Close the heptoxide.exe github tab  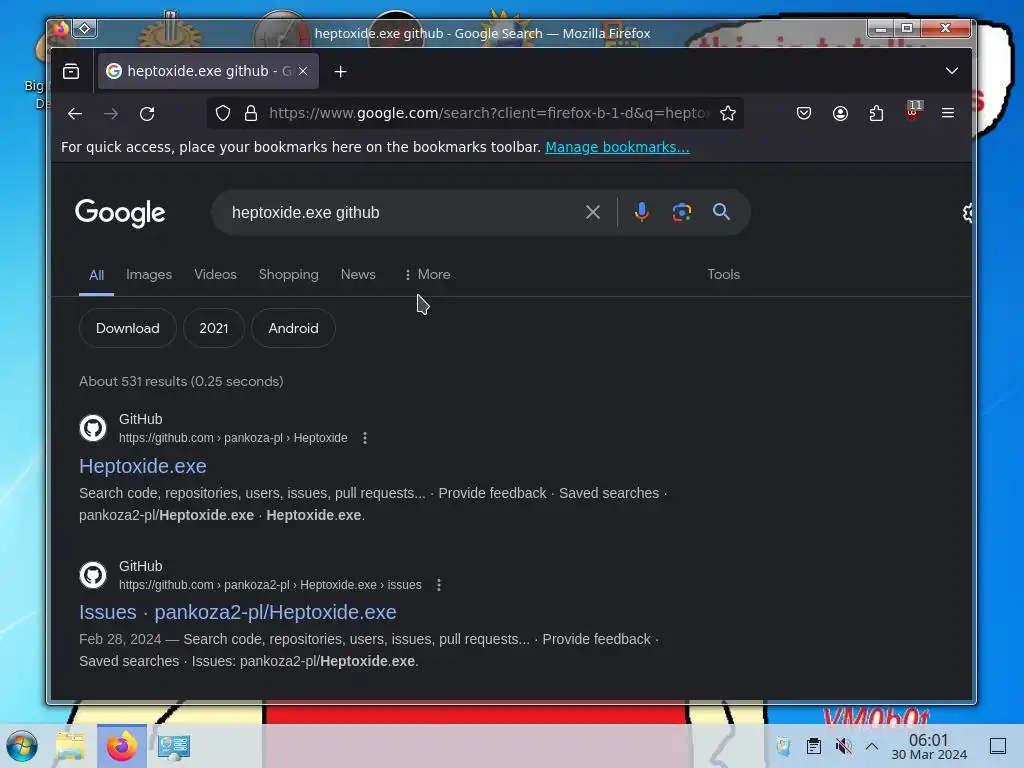point(303,71)
